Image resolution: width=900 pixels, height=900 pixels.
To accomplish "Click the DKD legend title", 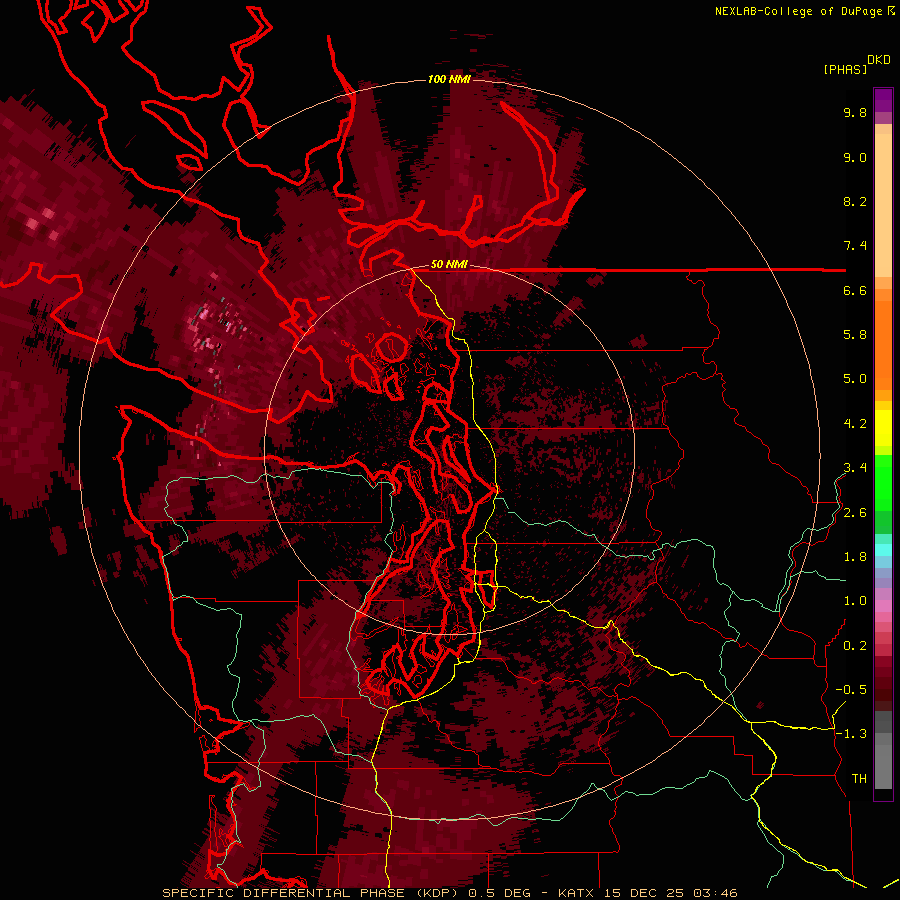I will pyautogui.click(x=879, y=60).
